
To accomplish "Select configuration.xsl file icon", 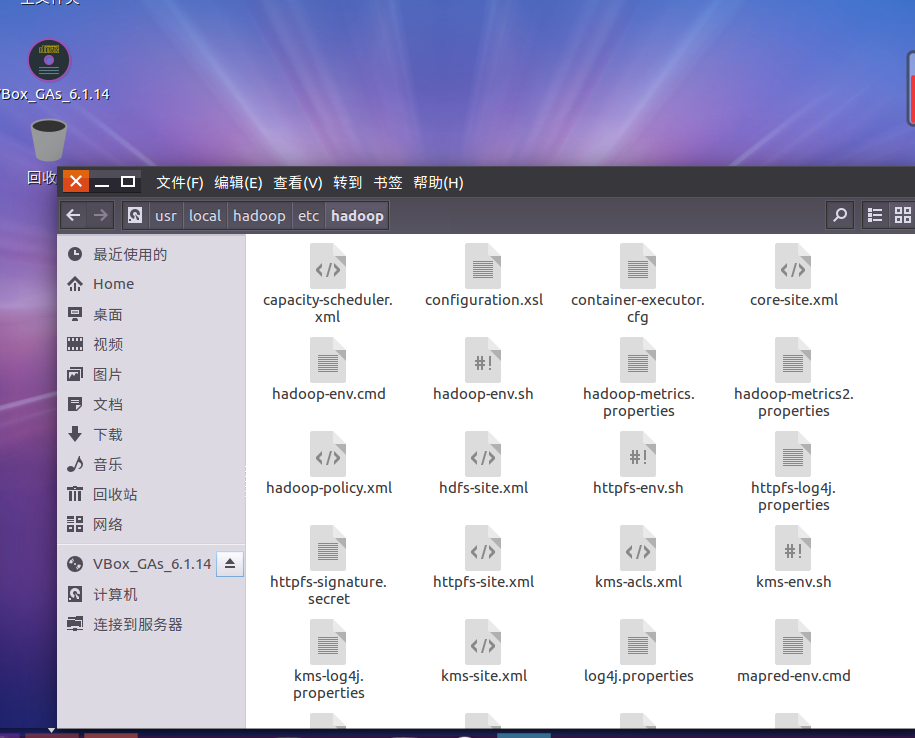I will click(x=483, y=266).
